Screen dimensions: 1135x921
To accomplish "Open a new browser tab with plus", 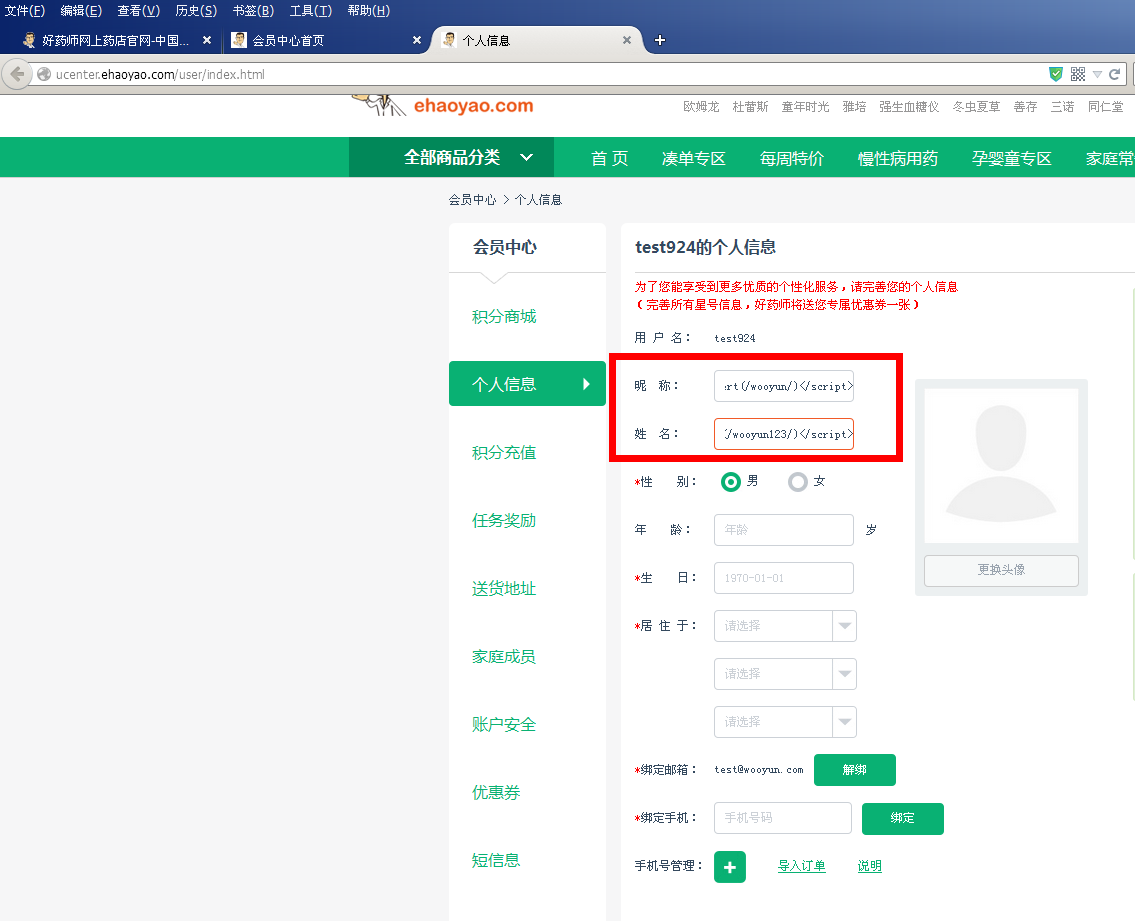I will click(659, 41).
